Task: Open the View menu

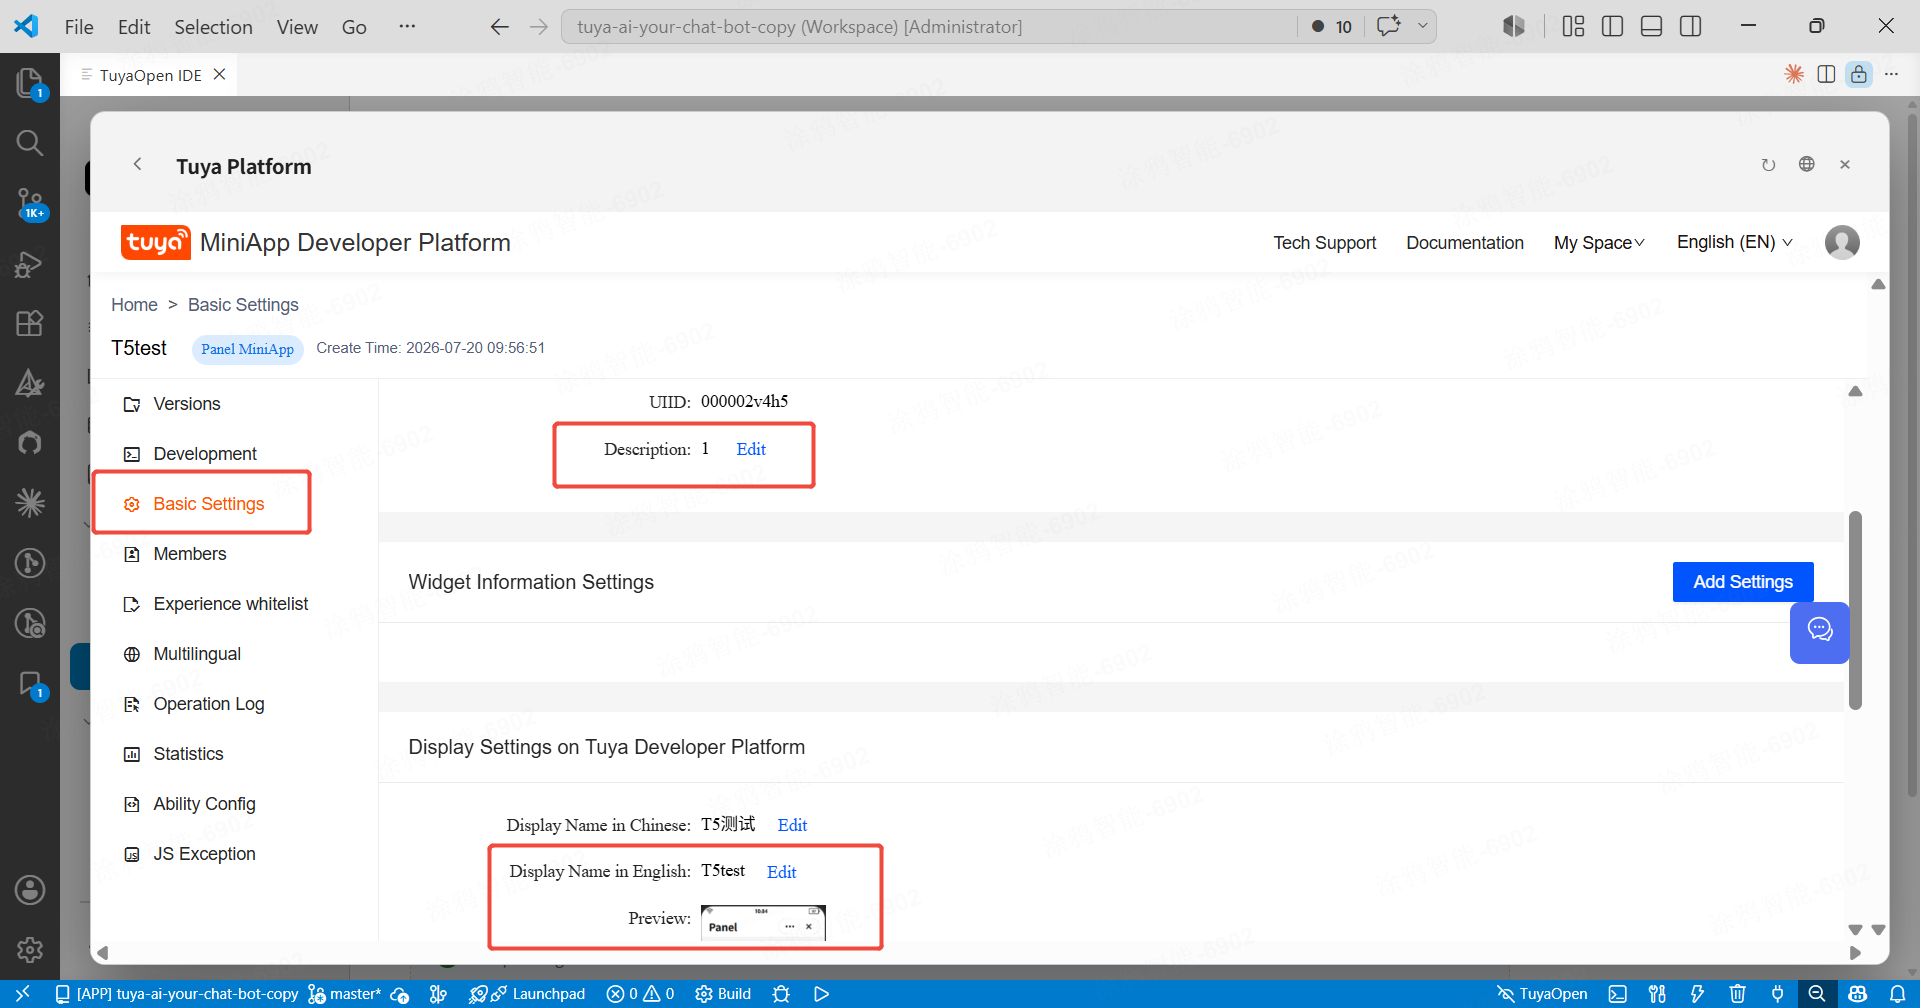Action: coord(297,27)
